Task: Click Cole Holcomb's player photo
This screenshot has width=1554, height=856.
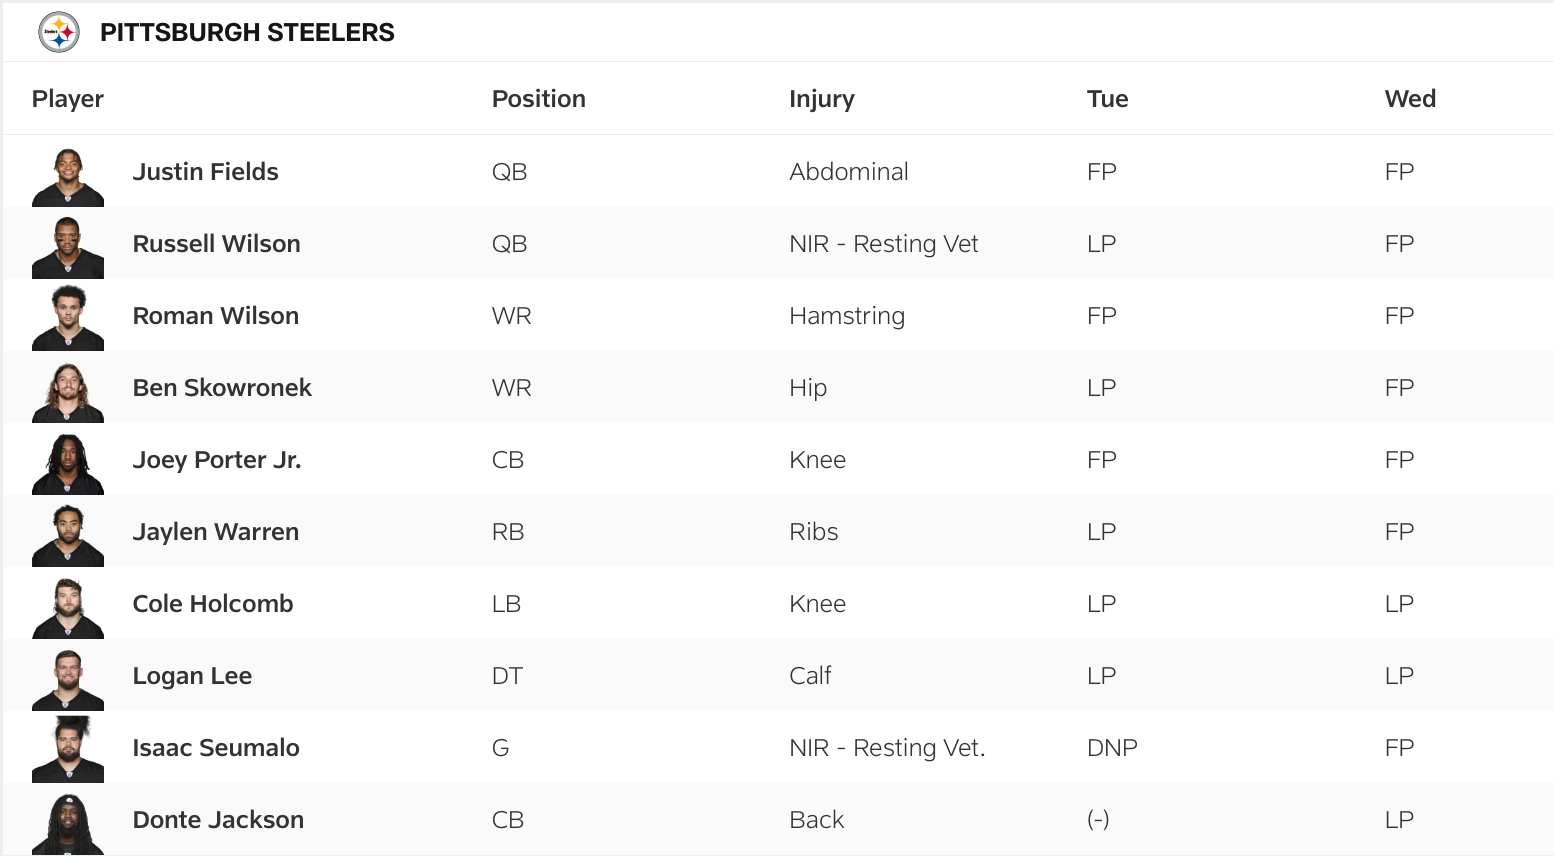Action: pos(68,608)
